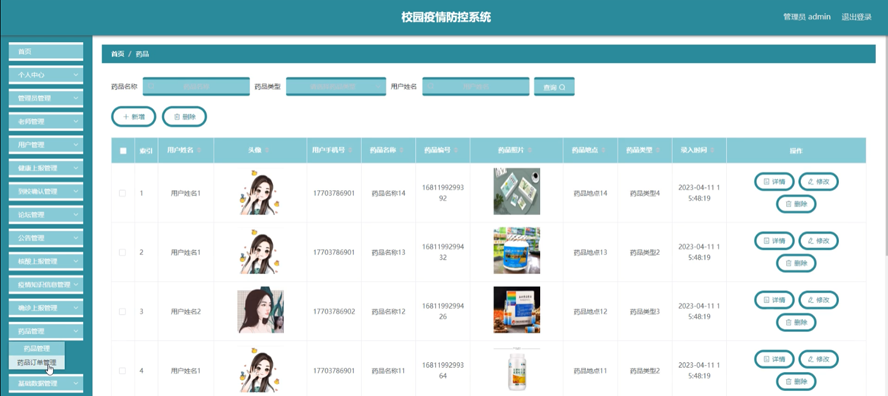Viewport: 888px width, 396px height.
Task: Expand 老师管理 sidebar menu
Action: click(x=46, y=121)
